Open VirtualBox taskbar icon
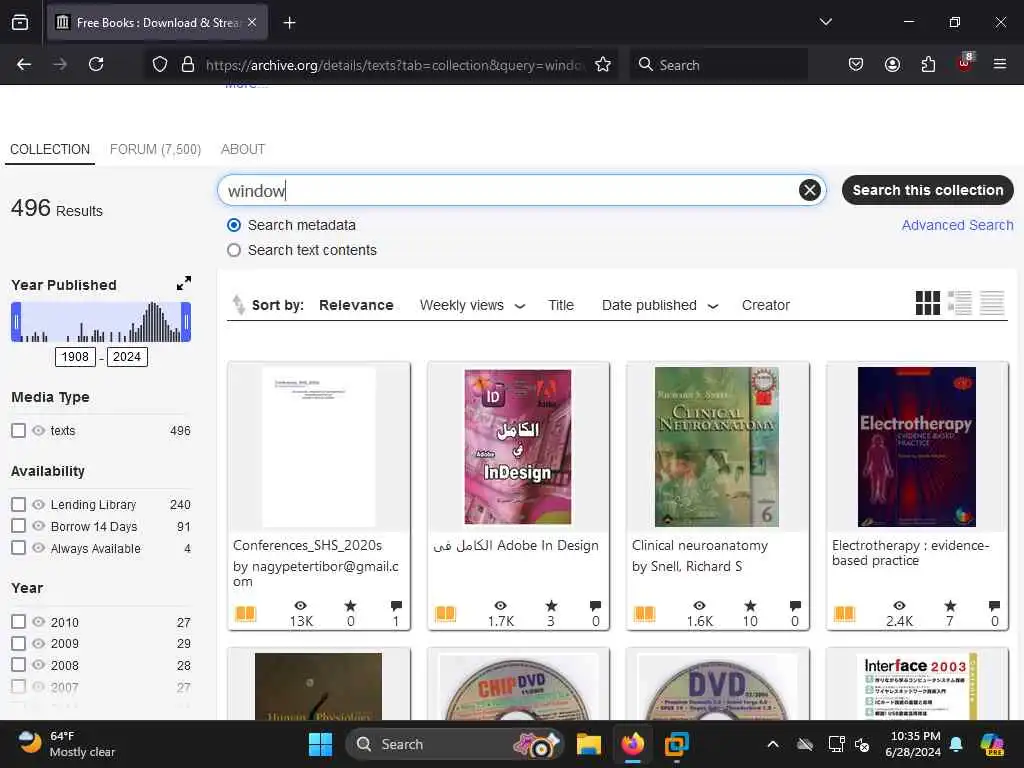The height and width of the screenshot is (768, 1024). [676, 744]
